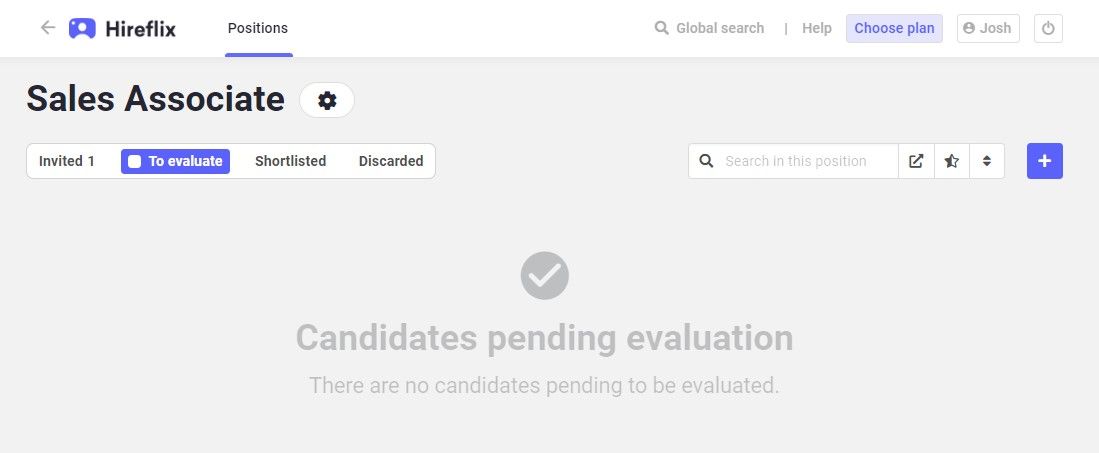Open the sort order up-down arrows

pyautogui.click(x=987, y=161)
